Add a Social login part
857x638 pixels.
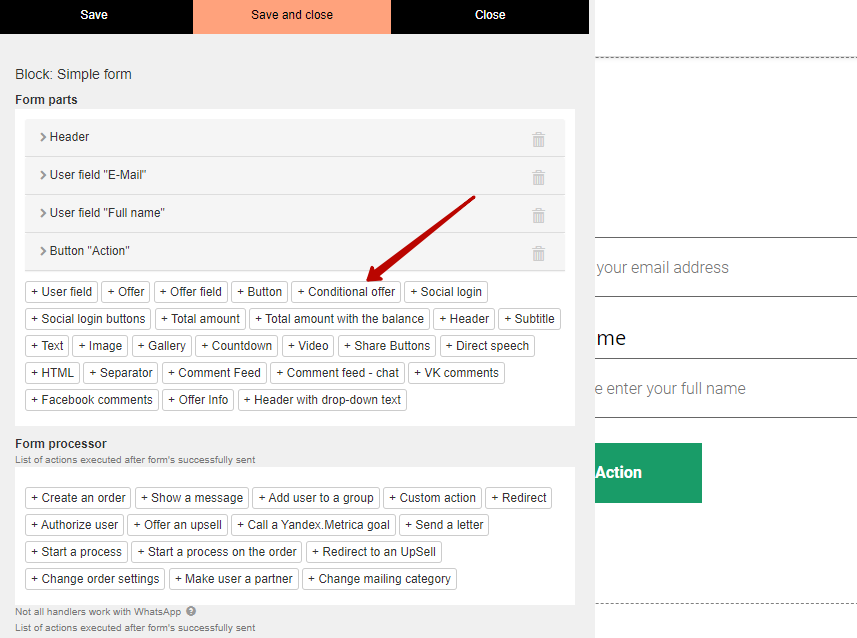coord(446,292)
